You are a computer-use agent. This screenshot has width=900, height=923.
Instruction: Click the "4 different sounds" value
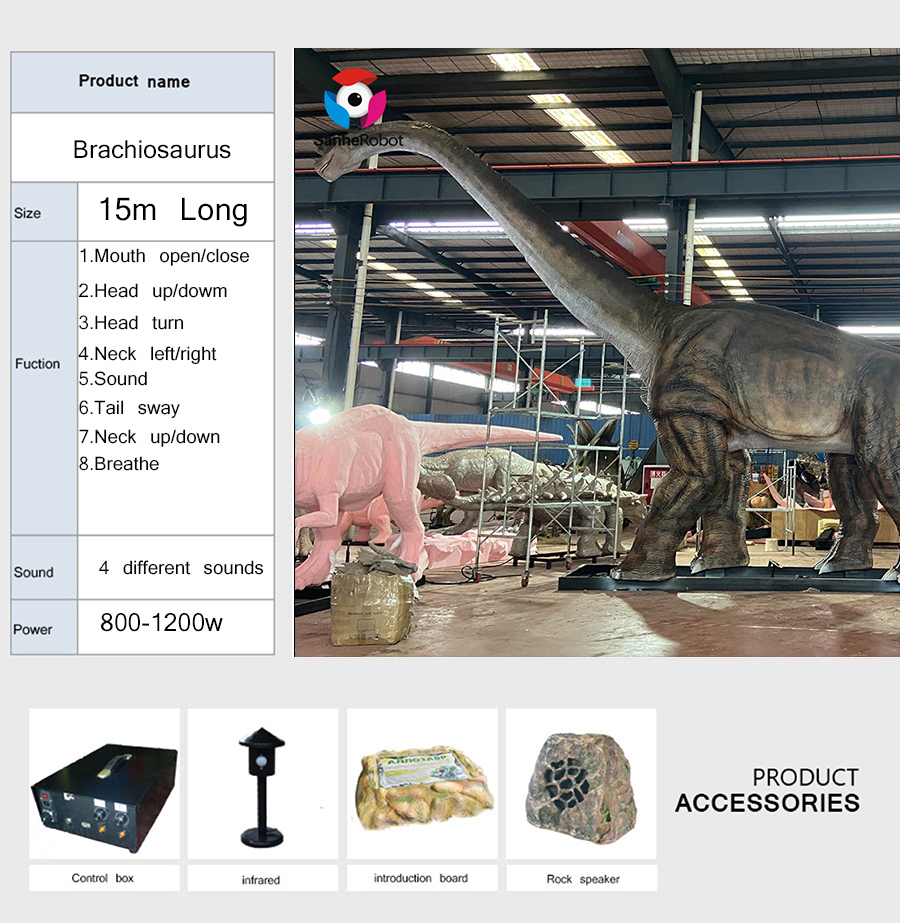coord(181,568)
